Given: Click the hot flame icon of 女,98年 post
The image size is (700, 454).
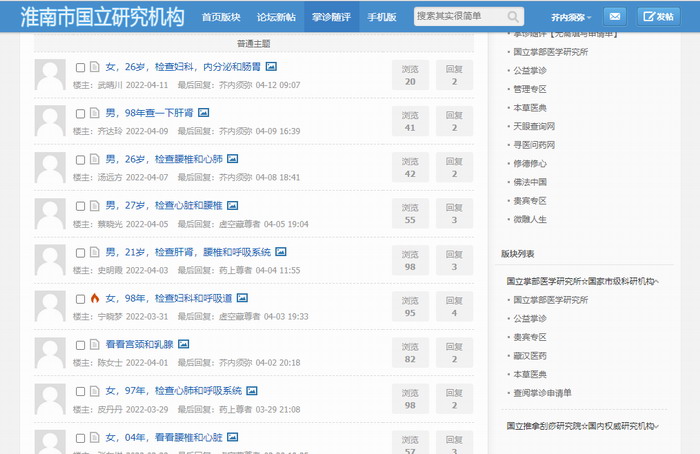Looking at the screenshot, I should click(x=95, y=298).
